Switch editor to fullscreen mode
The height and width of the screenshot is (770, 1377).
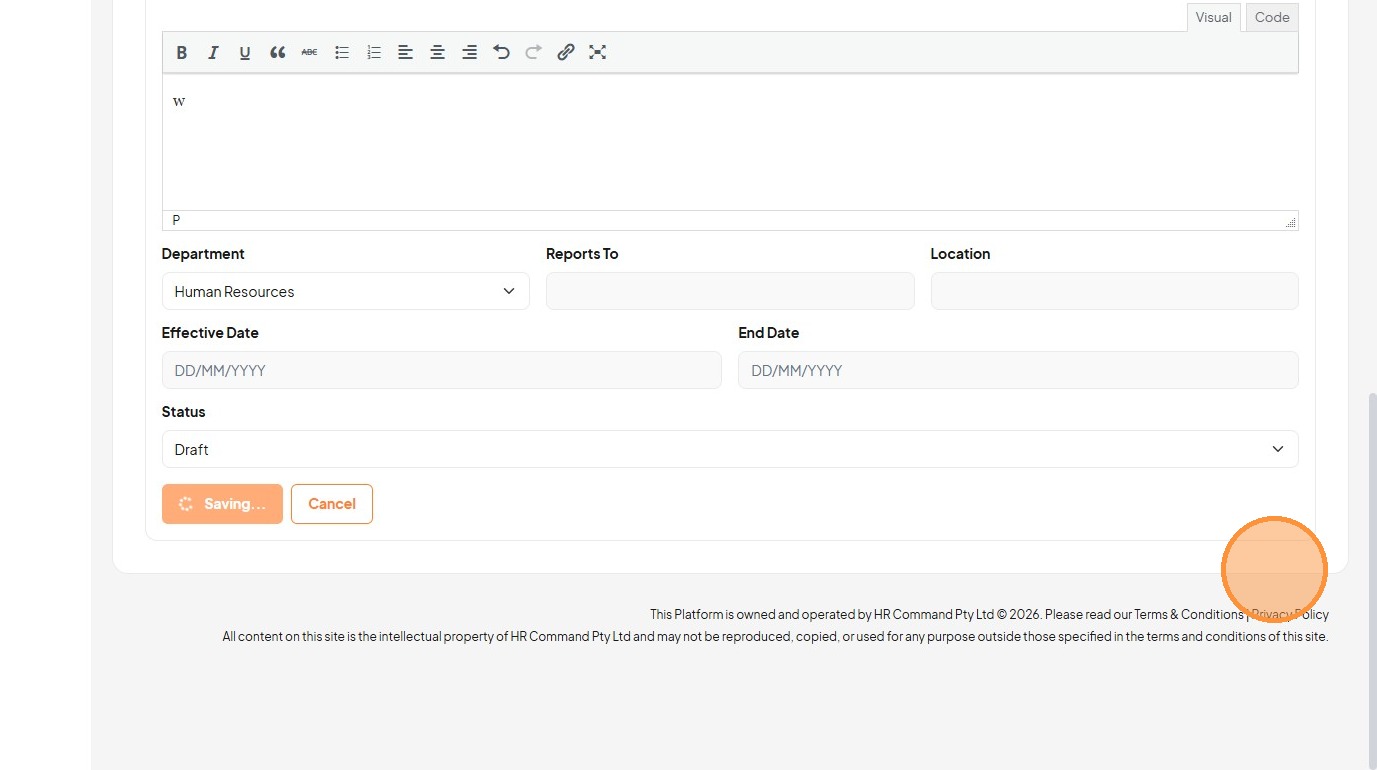coord(597,53)
